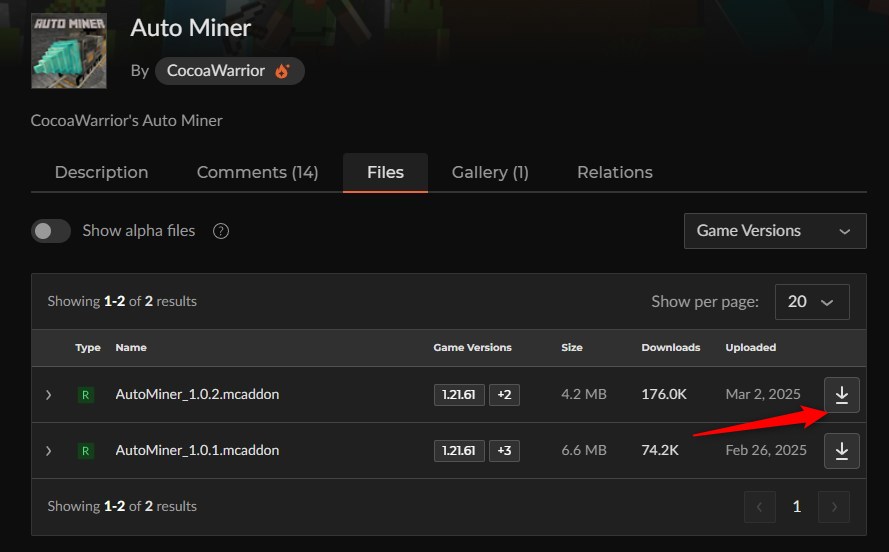Open the Gallery (1) tab

click(x=490, y=172)
